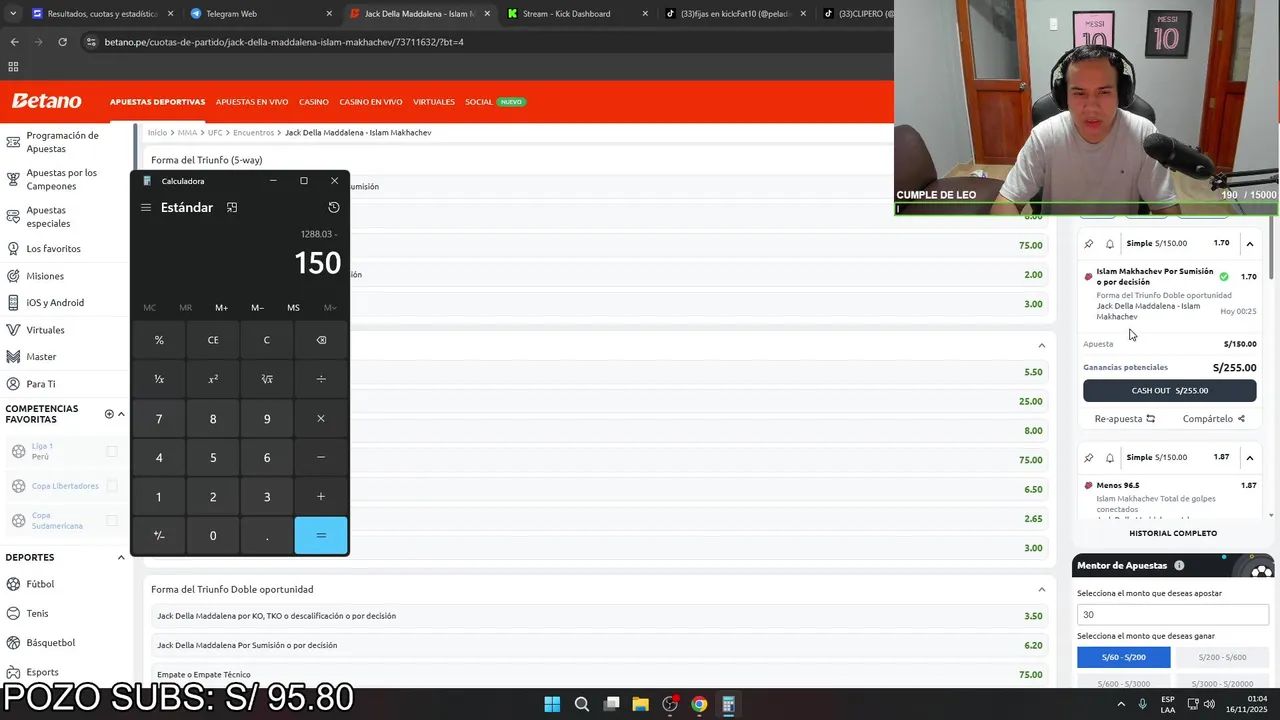This screenshot has height=720, width=1280.
Task: Switch to the Stream - Kick Dashboard tab
Action: [577, 14]
